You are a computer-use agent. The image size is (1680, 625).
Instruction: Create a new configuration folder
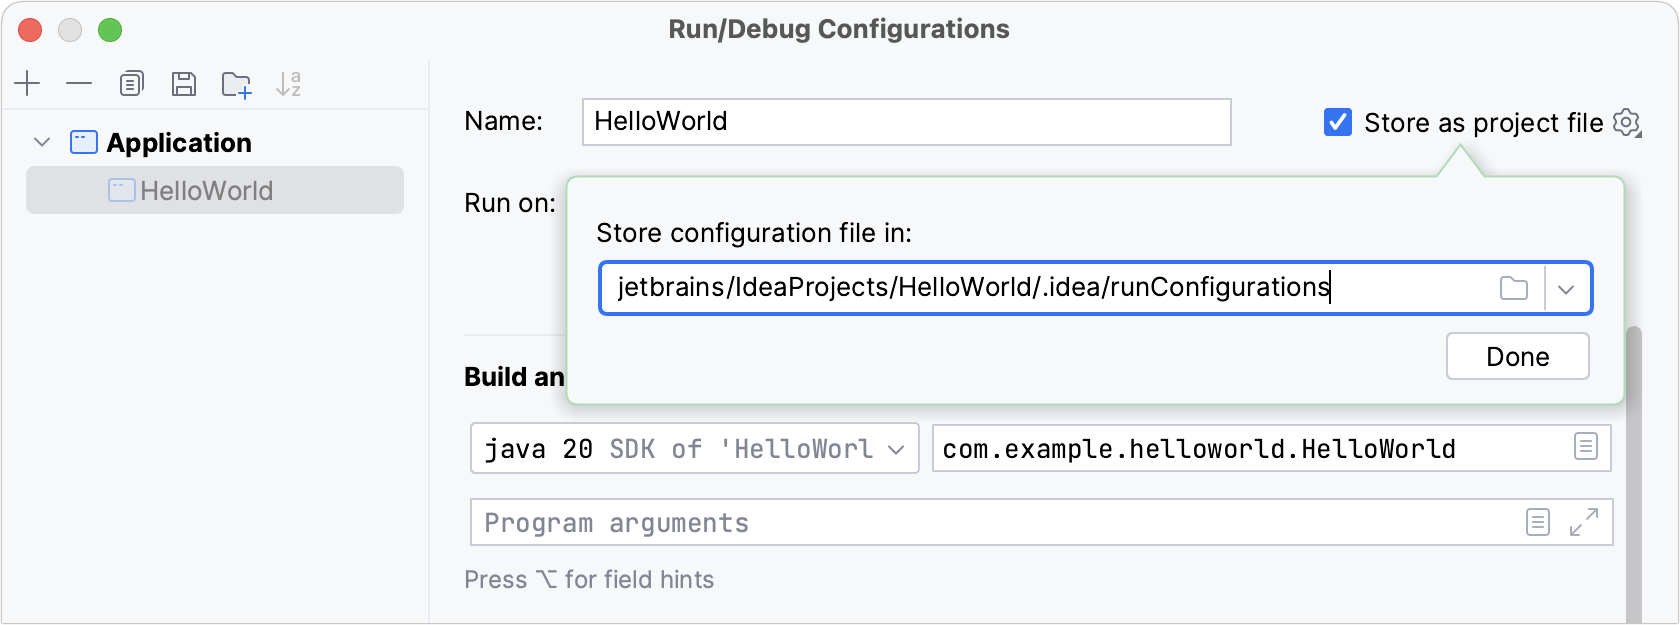(x=237, y=85)
